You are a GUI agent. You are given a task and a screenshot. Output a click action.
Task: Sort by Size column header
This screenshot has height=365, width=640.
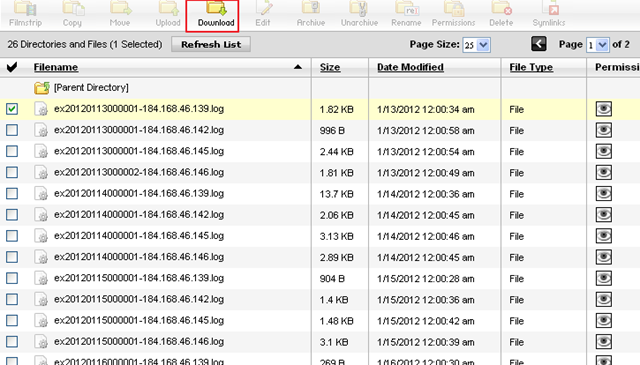(x=330, y=67)
